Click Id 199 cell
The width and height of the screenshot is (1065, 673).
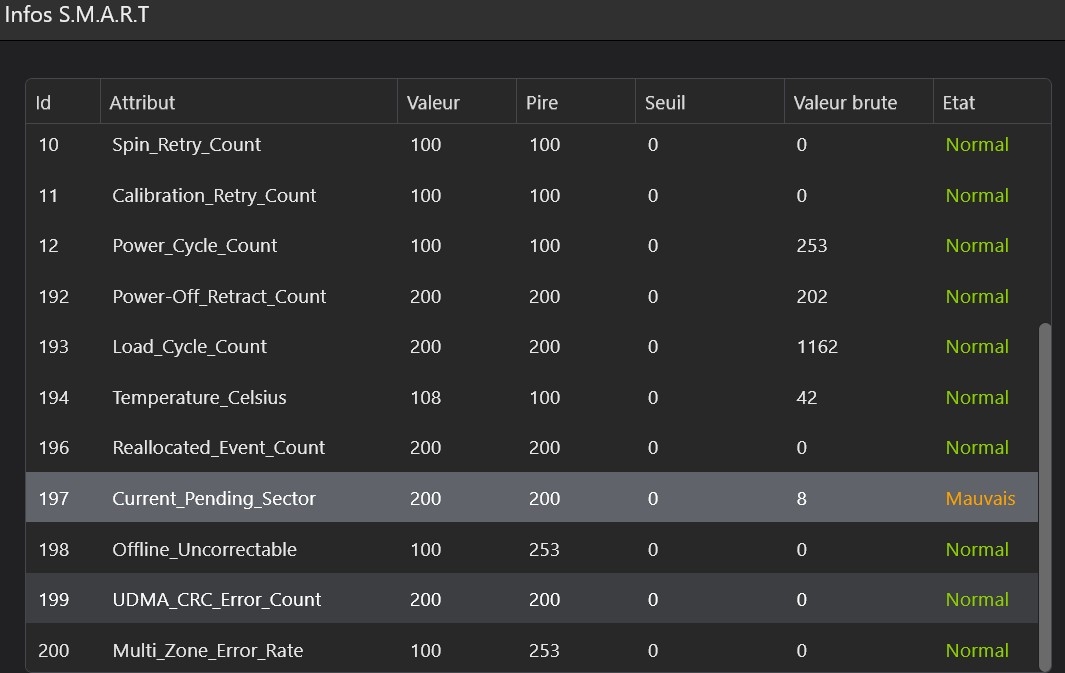(54, 600)
